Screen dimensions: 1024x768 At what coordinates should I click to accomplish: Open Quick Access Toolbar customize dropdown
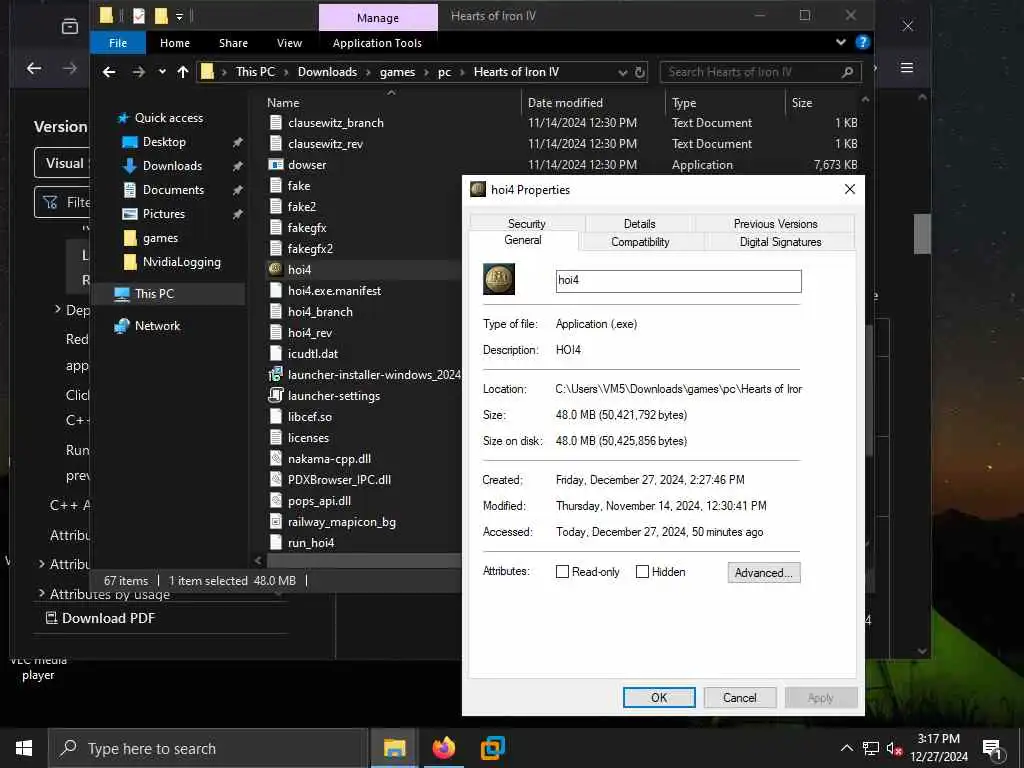[179, 16]
